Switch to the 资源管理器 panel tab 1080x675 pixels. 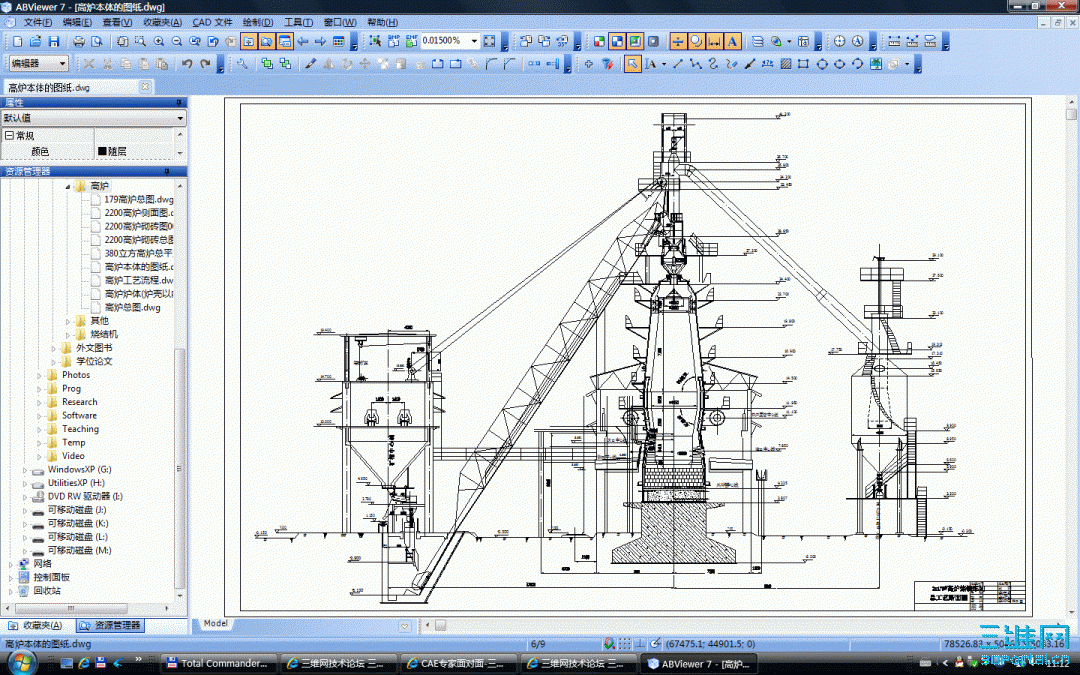click(110, 625)
